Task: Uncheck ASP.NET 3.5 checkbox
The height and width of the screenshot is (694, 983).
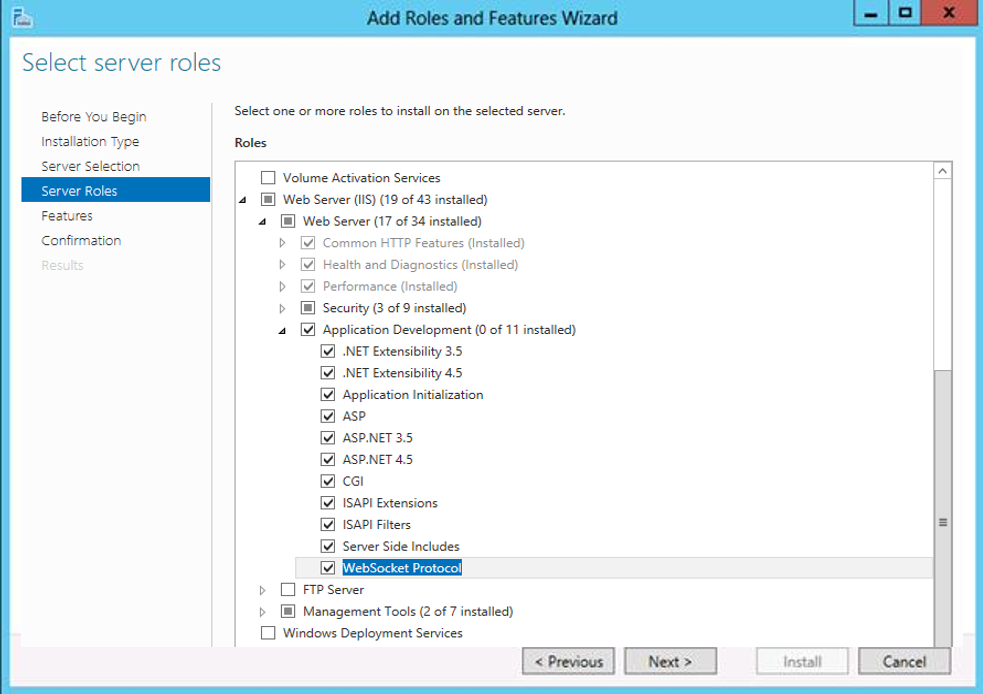Action: pos(328,438)
